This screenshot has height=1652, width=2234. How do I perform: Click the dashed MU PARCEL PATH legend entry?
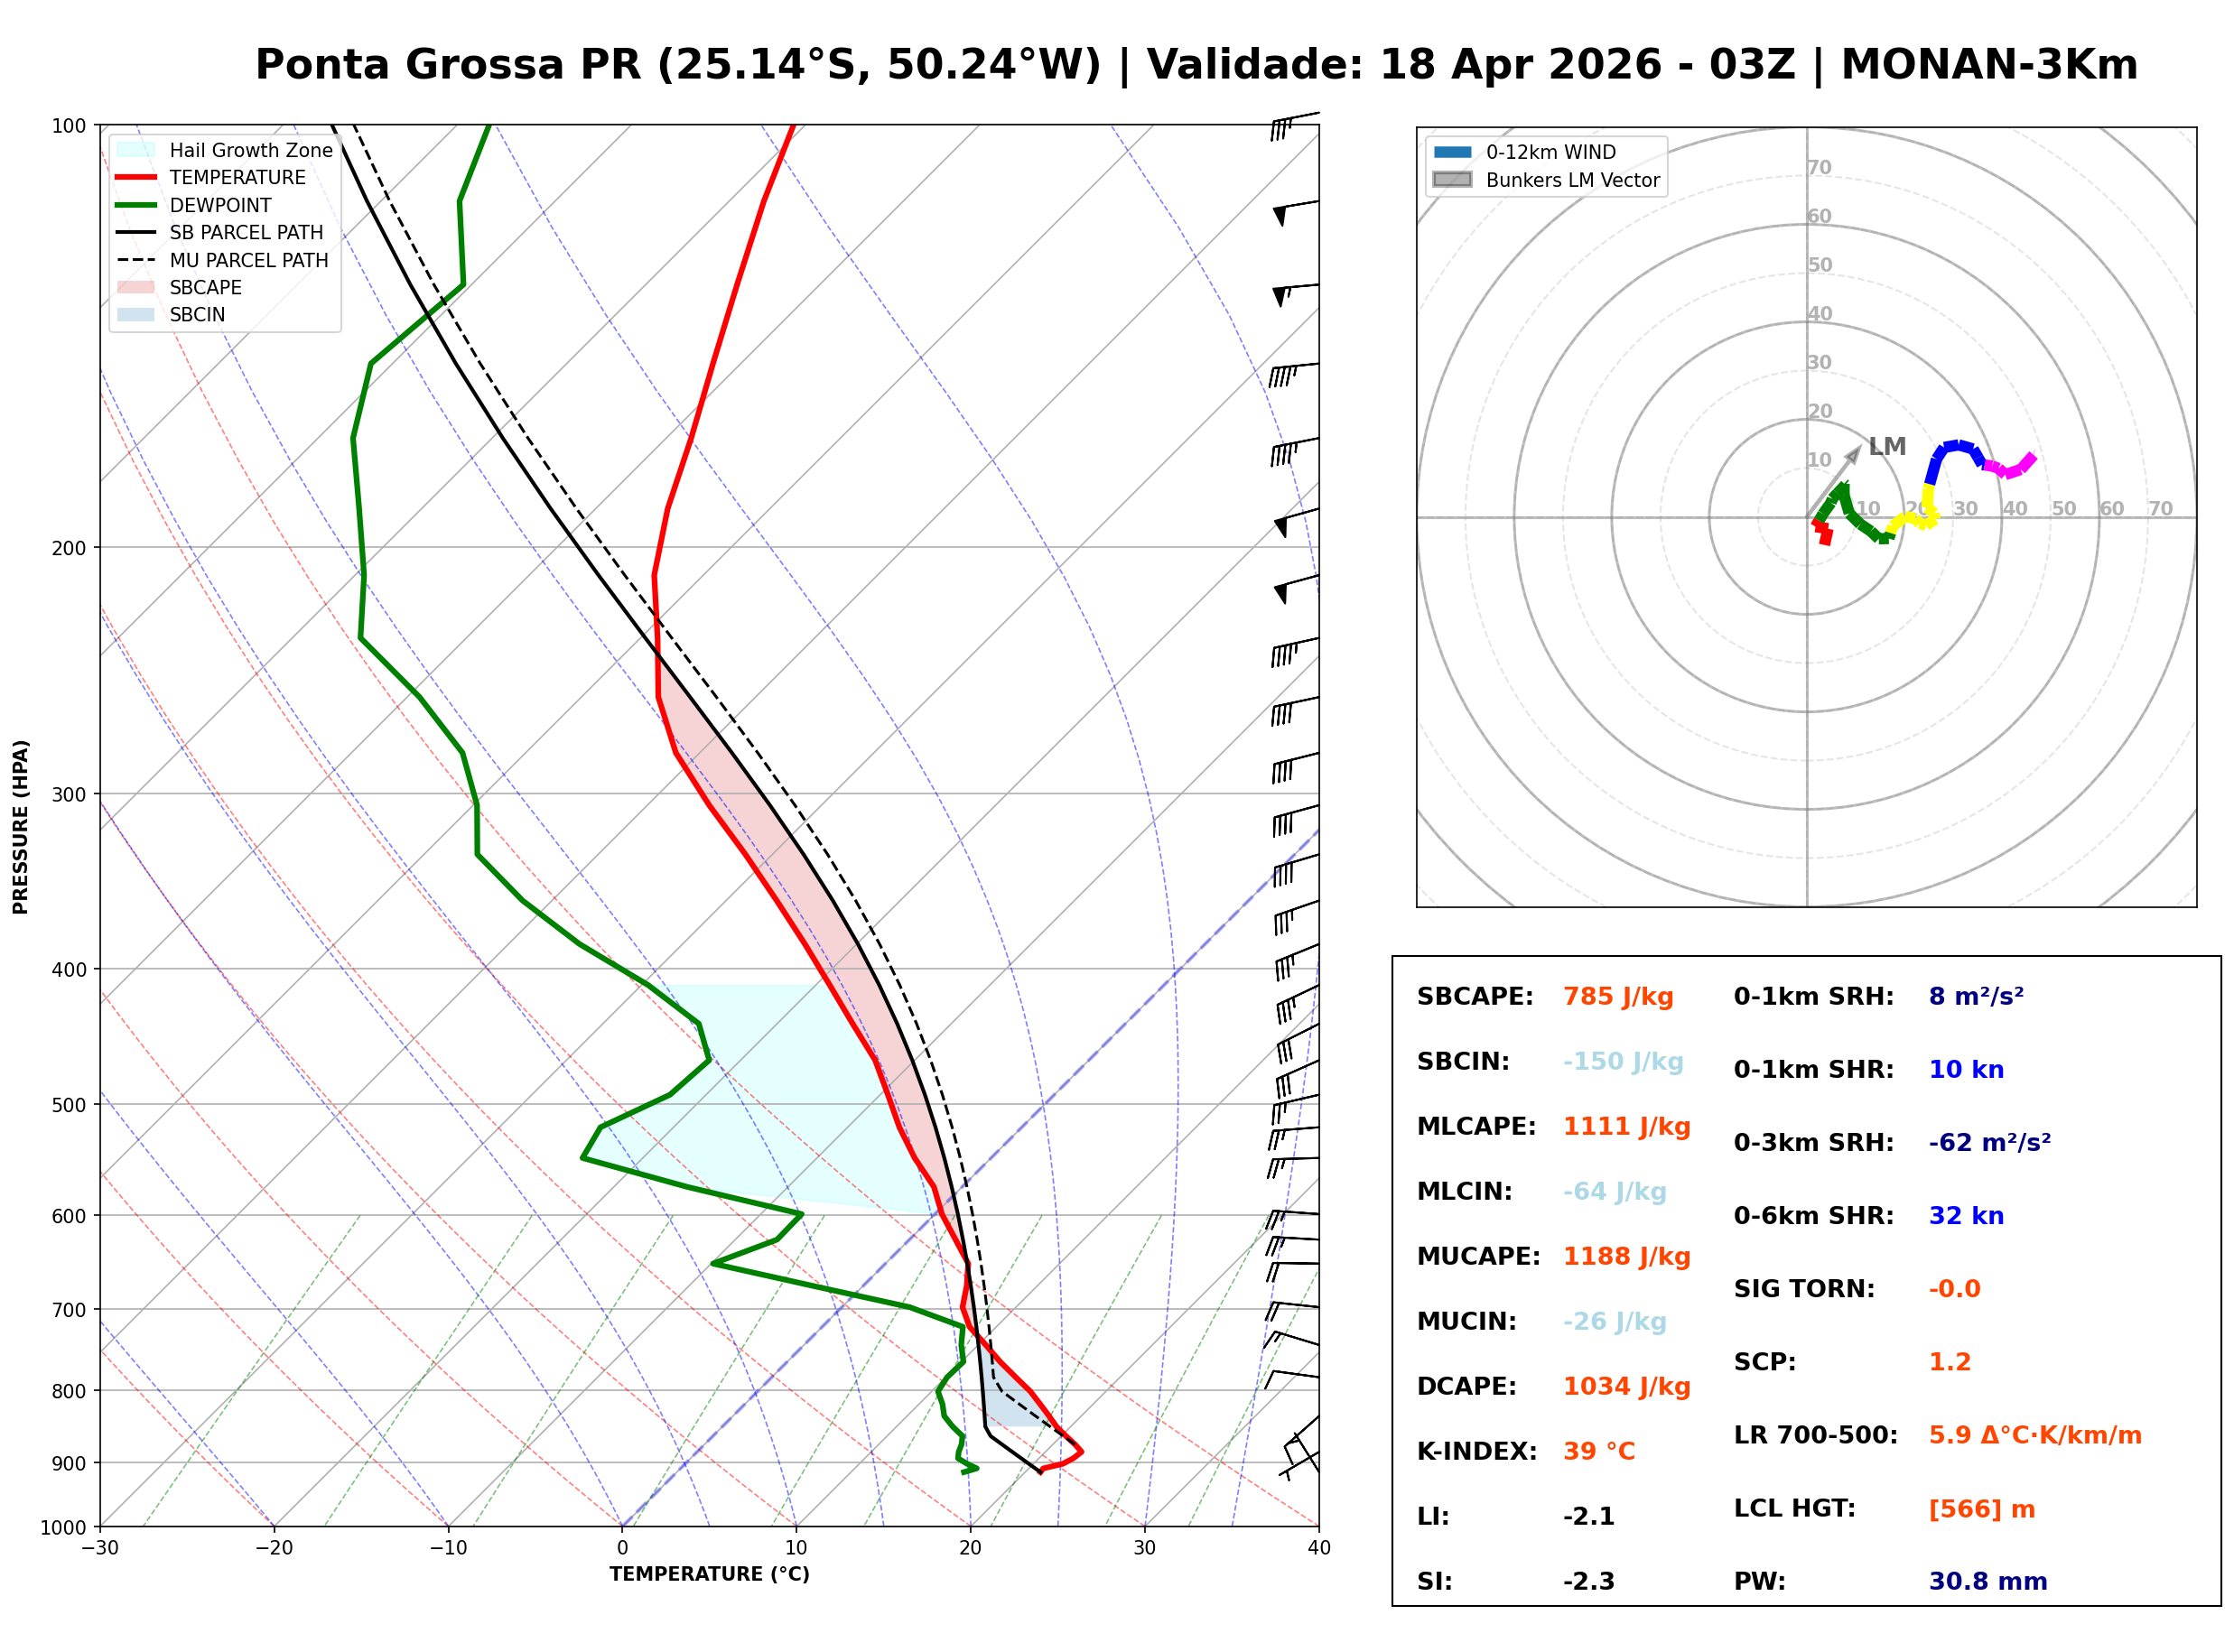pos(136,260)
